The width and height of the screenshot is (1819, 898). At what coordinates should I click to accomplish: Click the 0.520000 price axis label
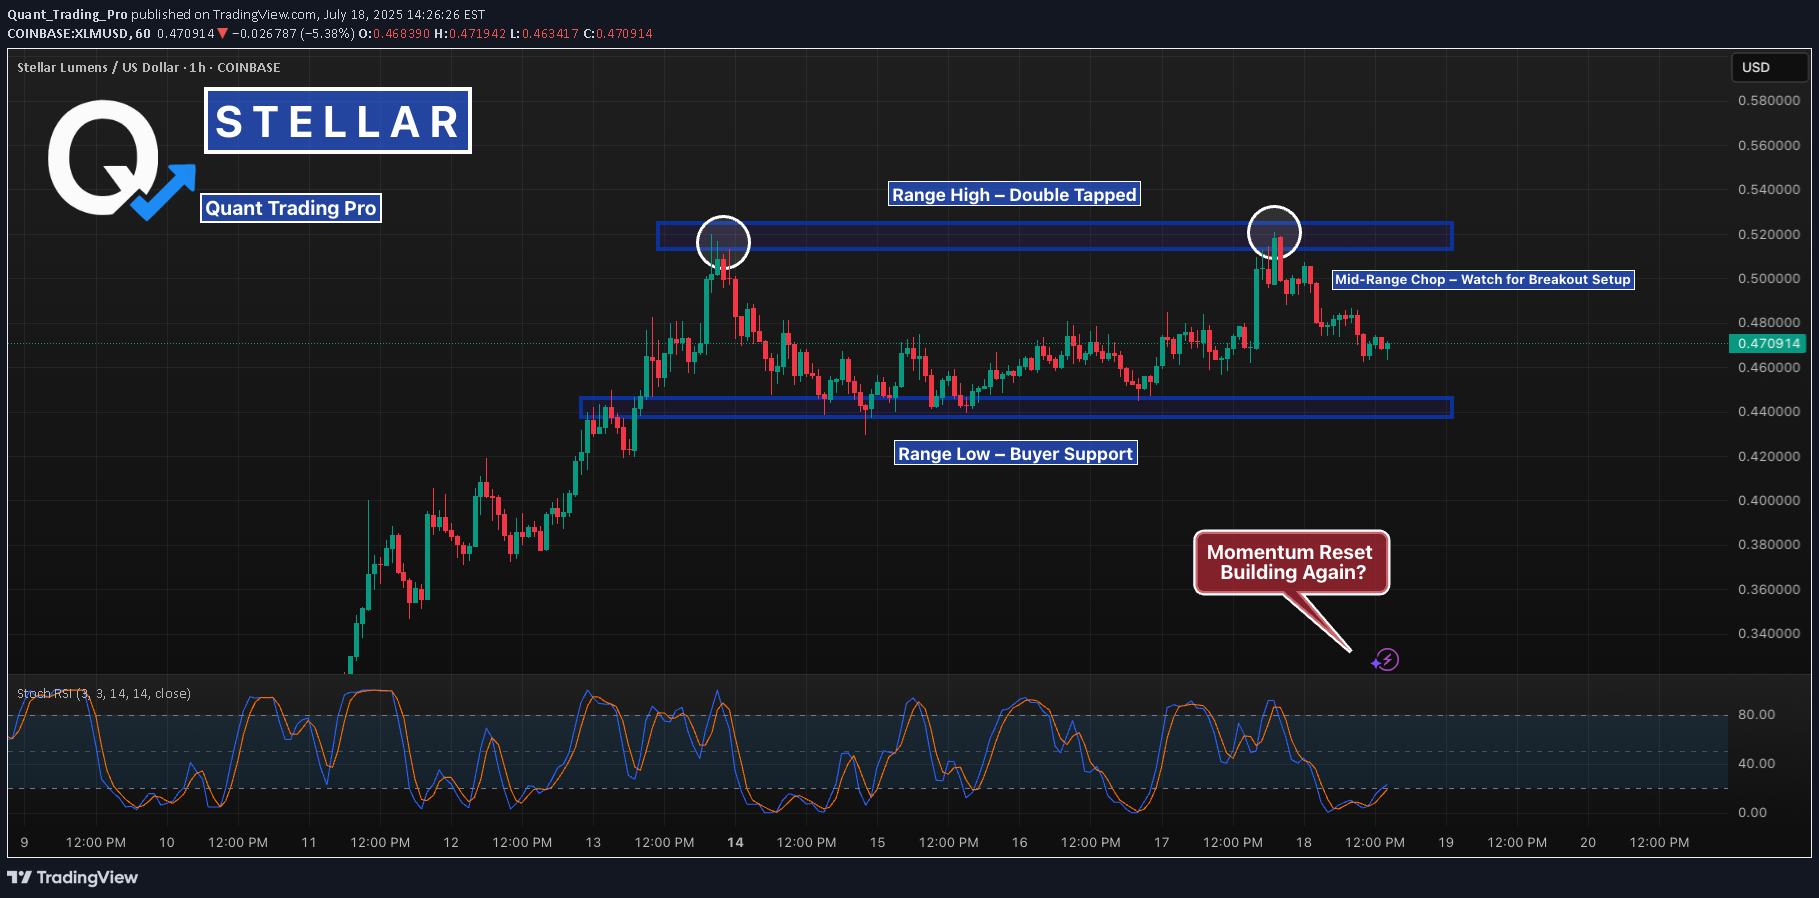[1769, 234]
